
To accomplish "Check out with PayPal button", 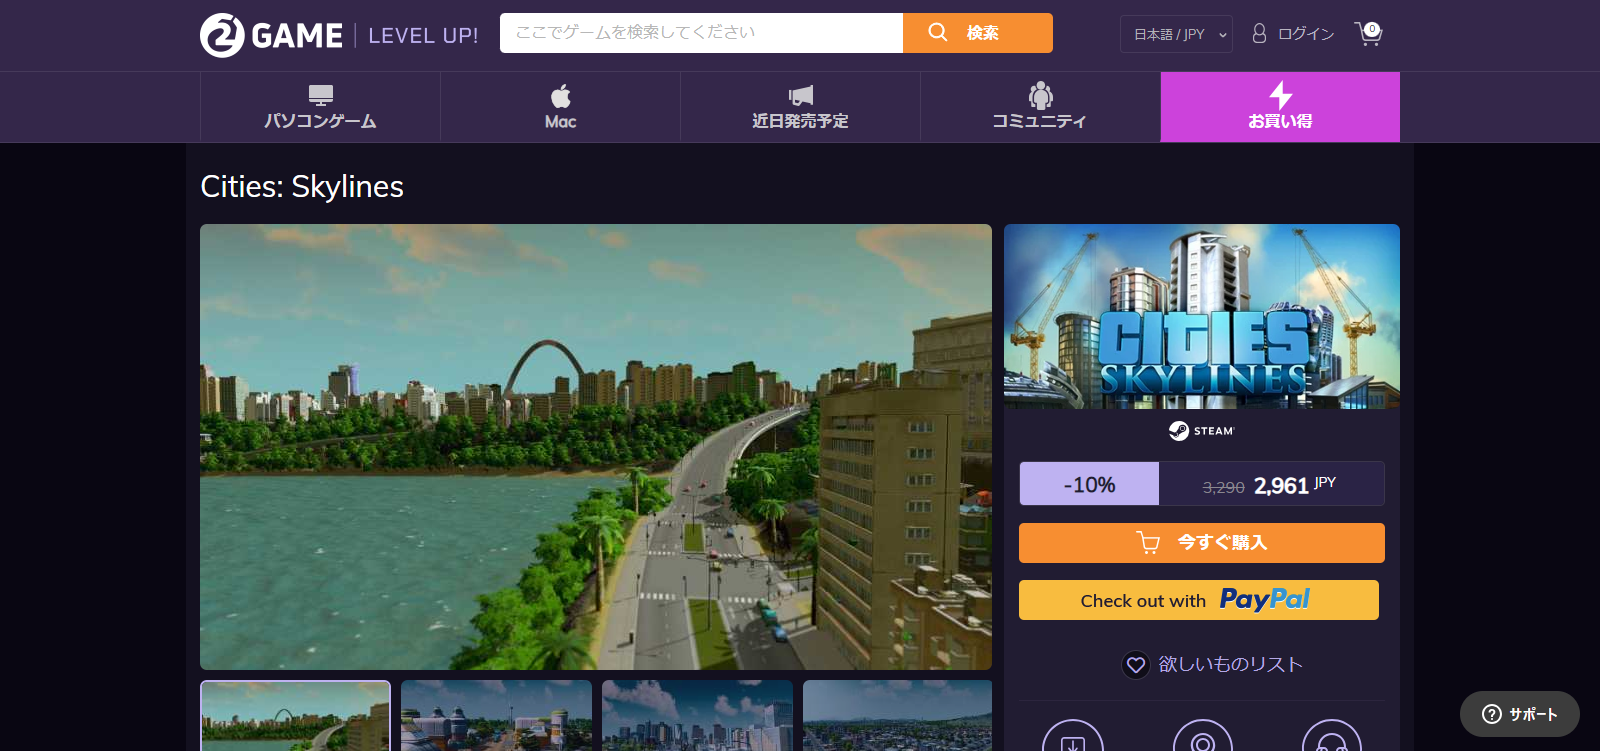I will (1198, 600).
